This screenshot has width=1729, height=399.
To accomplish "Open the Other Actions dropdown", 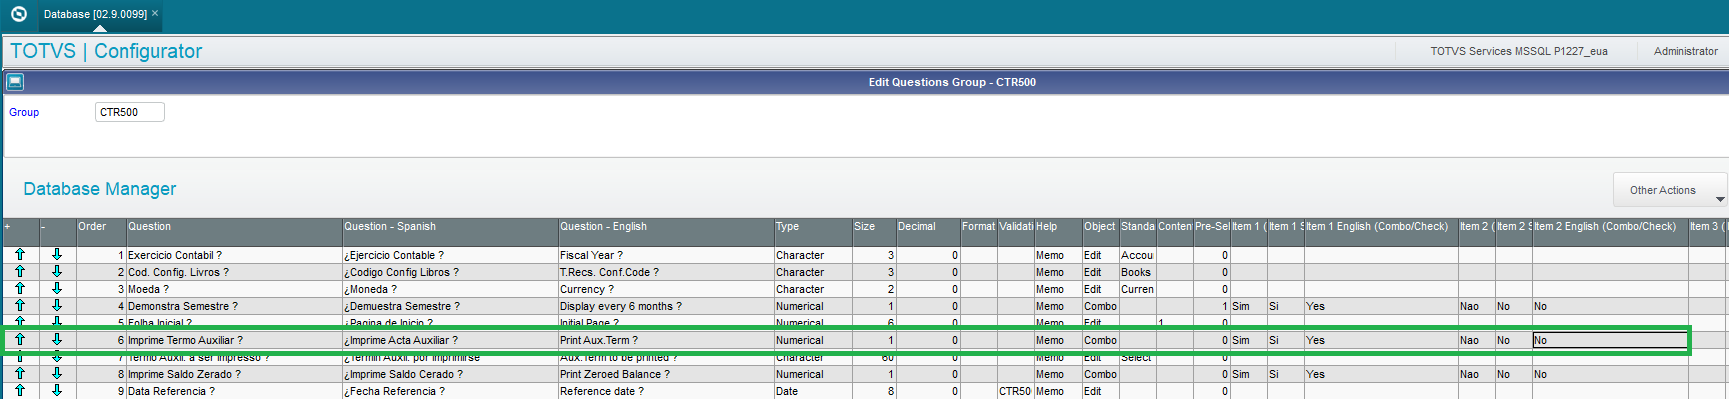I will click(1670, 190).
